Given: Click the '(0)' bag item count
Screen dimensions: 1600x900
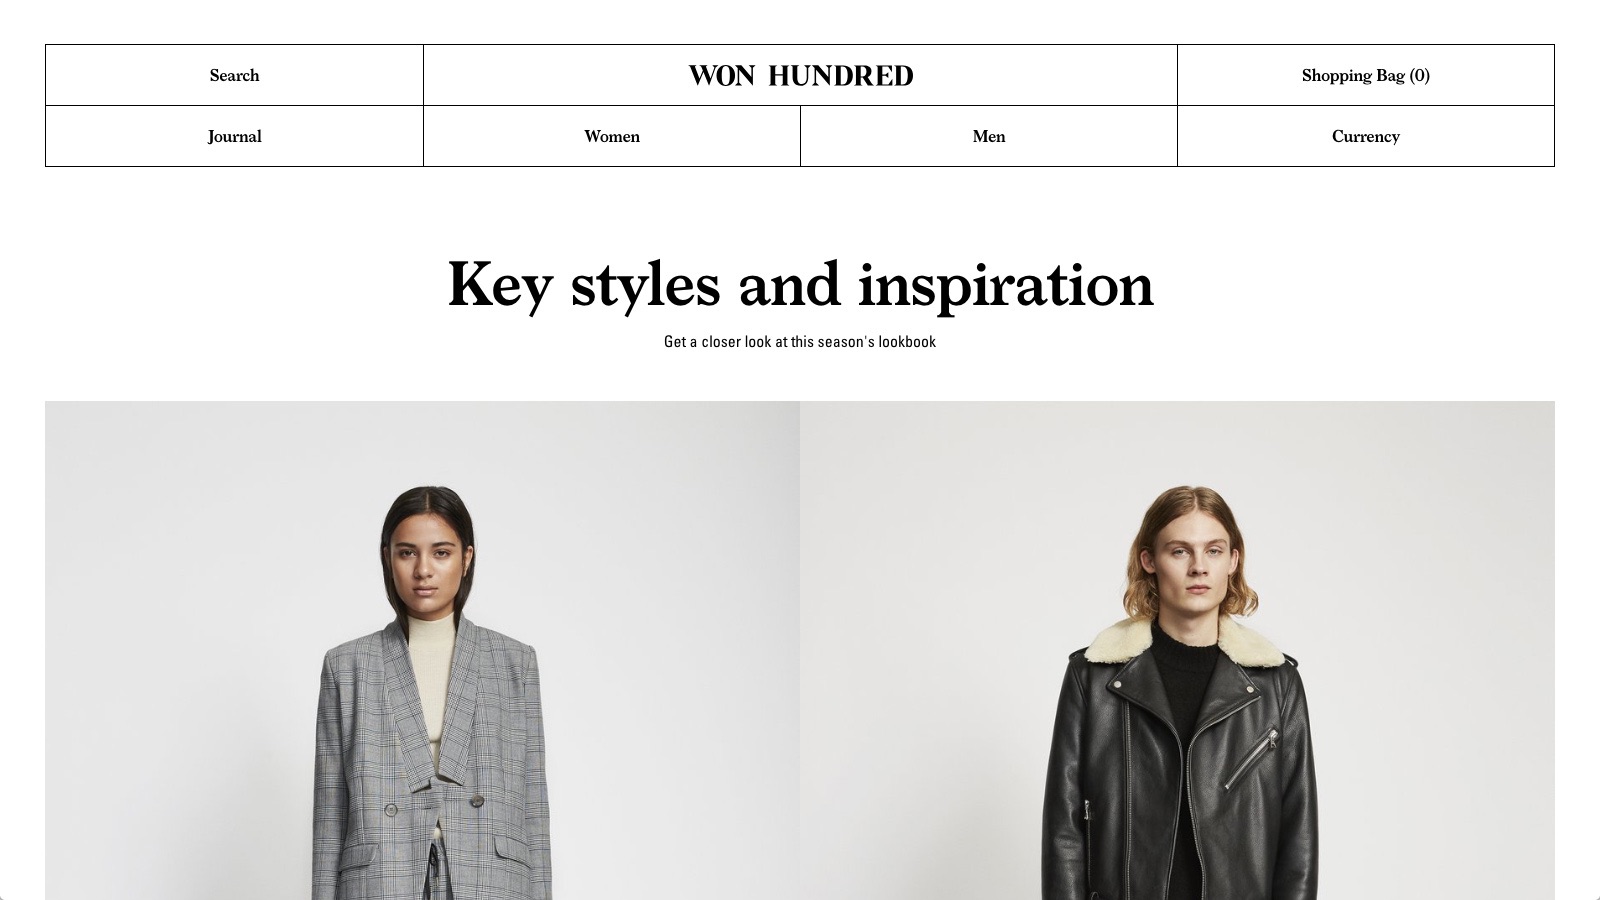Looking at the screenshot, I should tap(1420, 75).
